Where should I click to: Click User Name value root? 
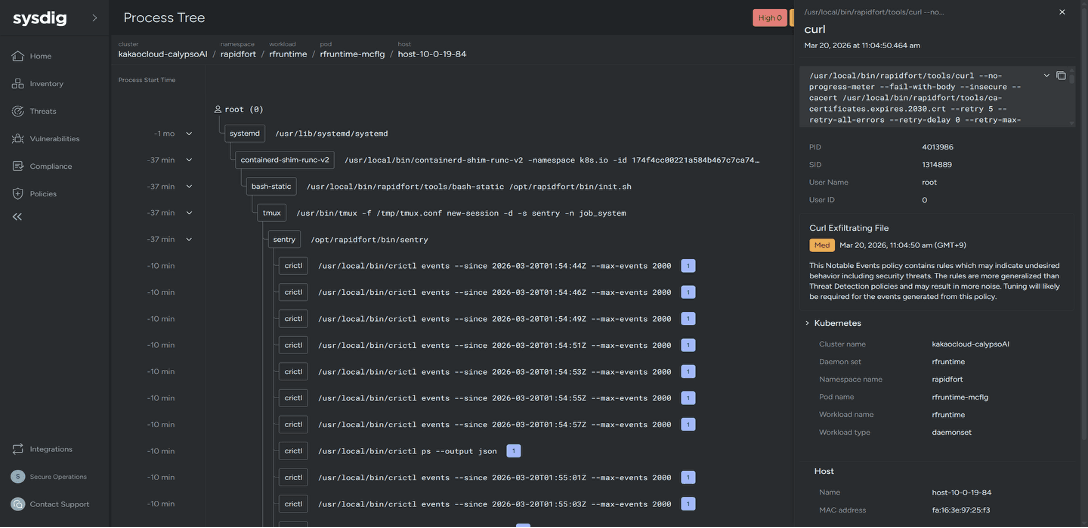[x=929, y=182]
